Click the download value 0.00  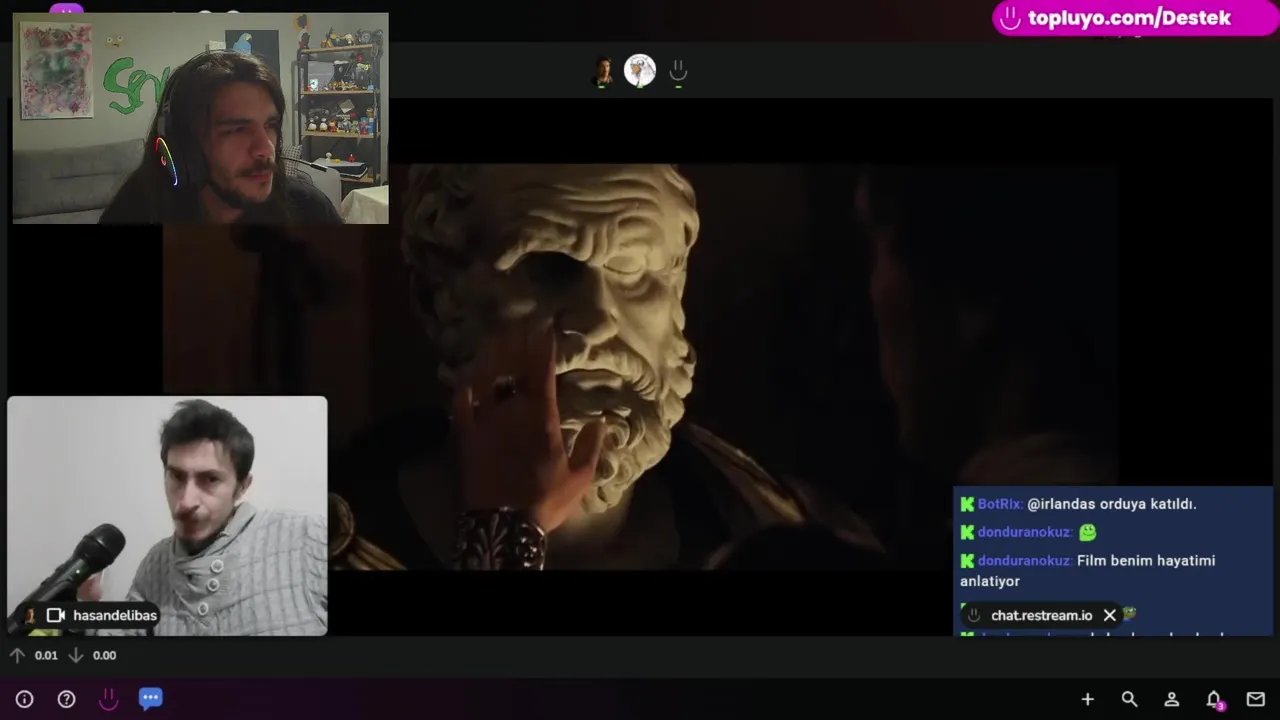(x=104, y=656)
